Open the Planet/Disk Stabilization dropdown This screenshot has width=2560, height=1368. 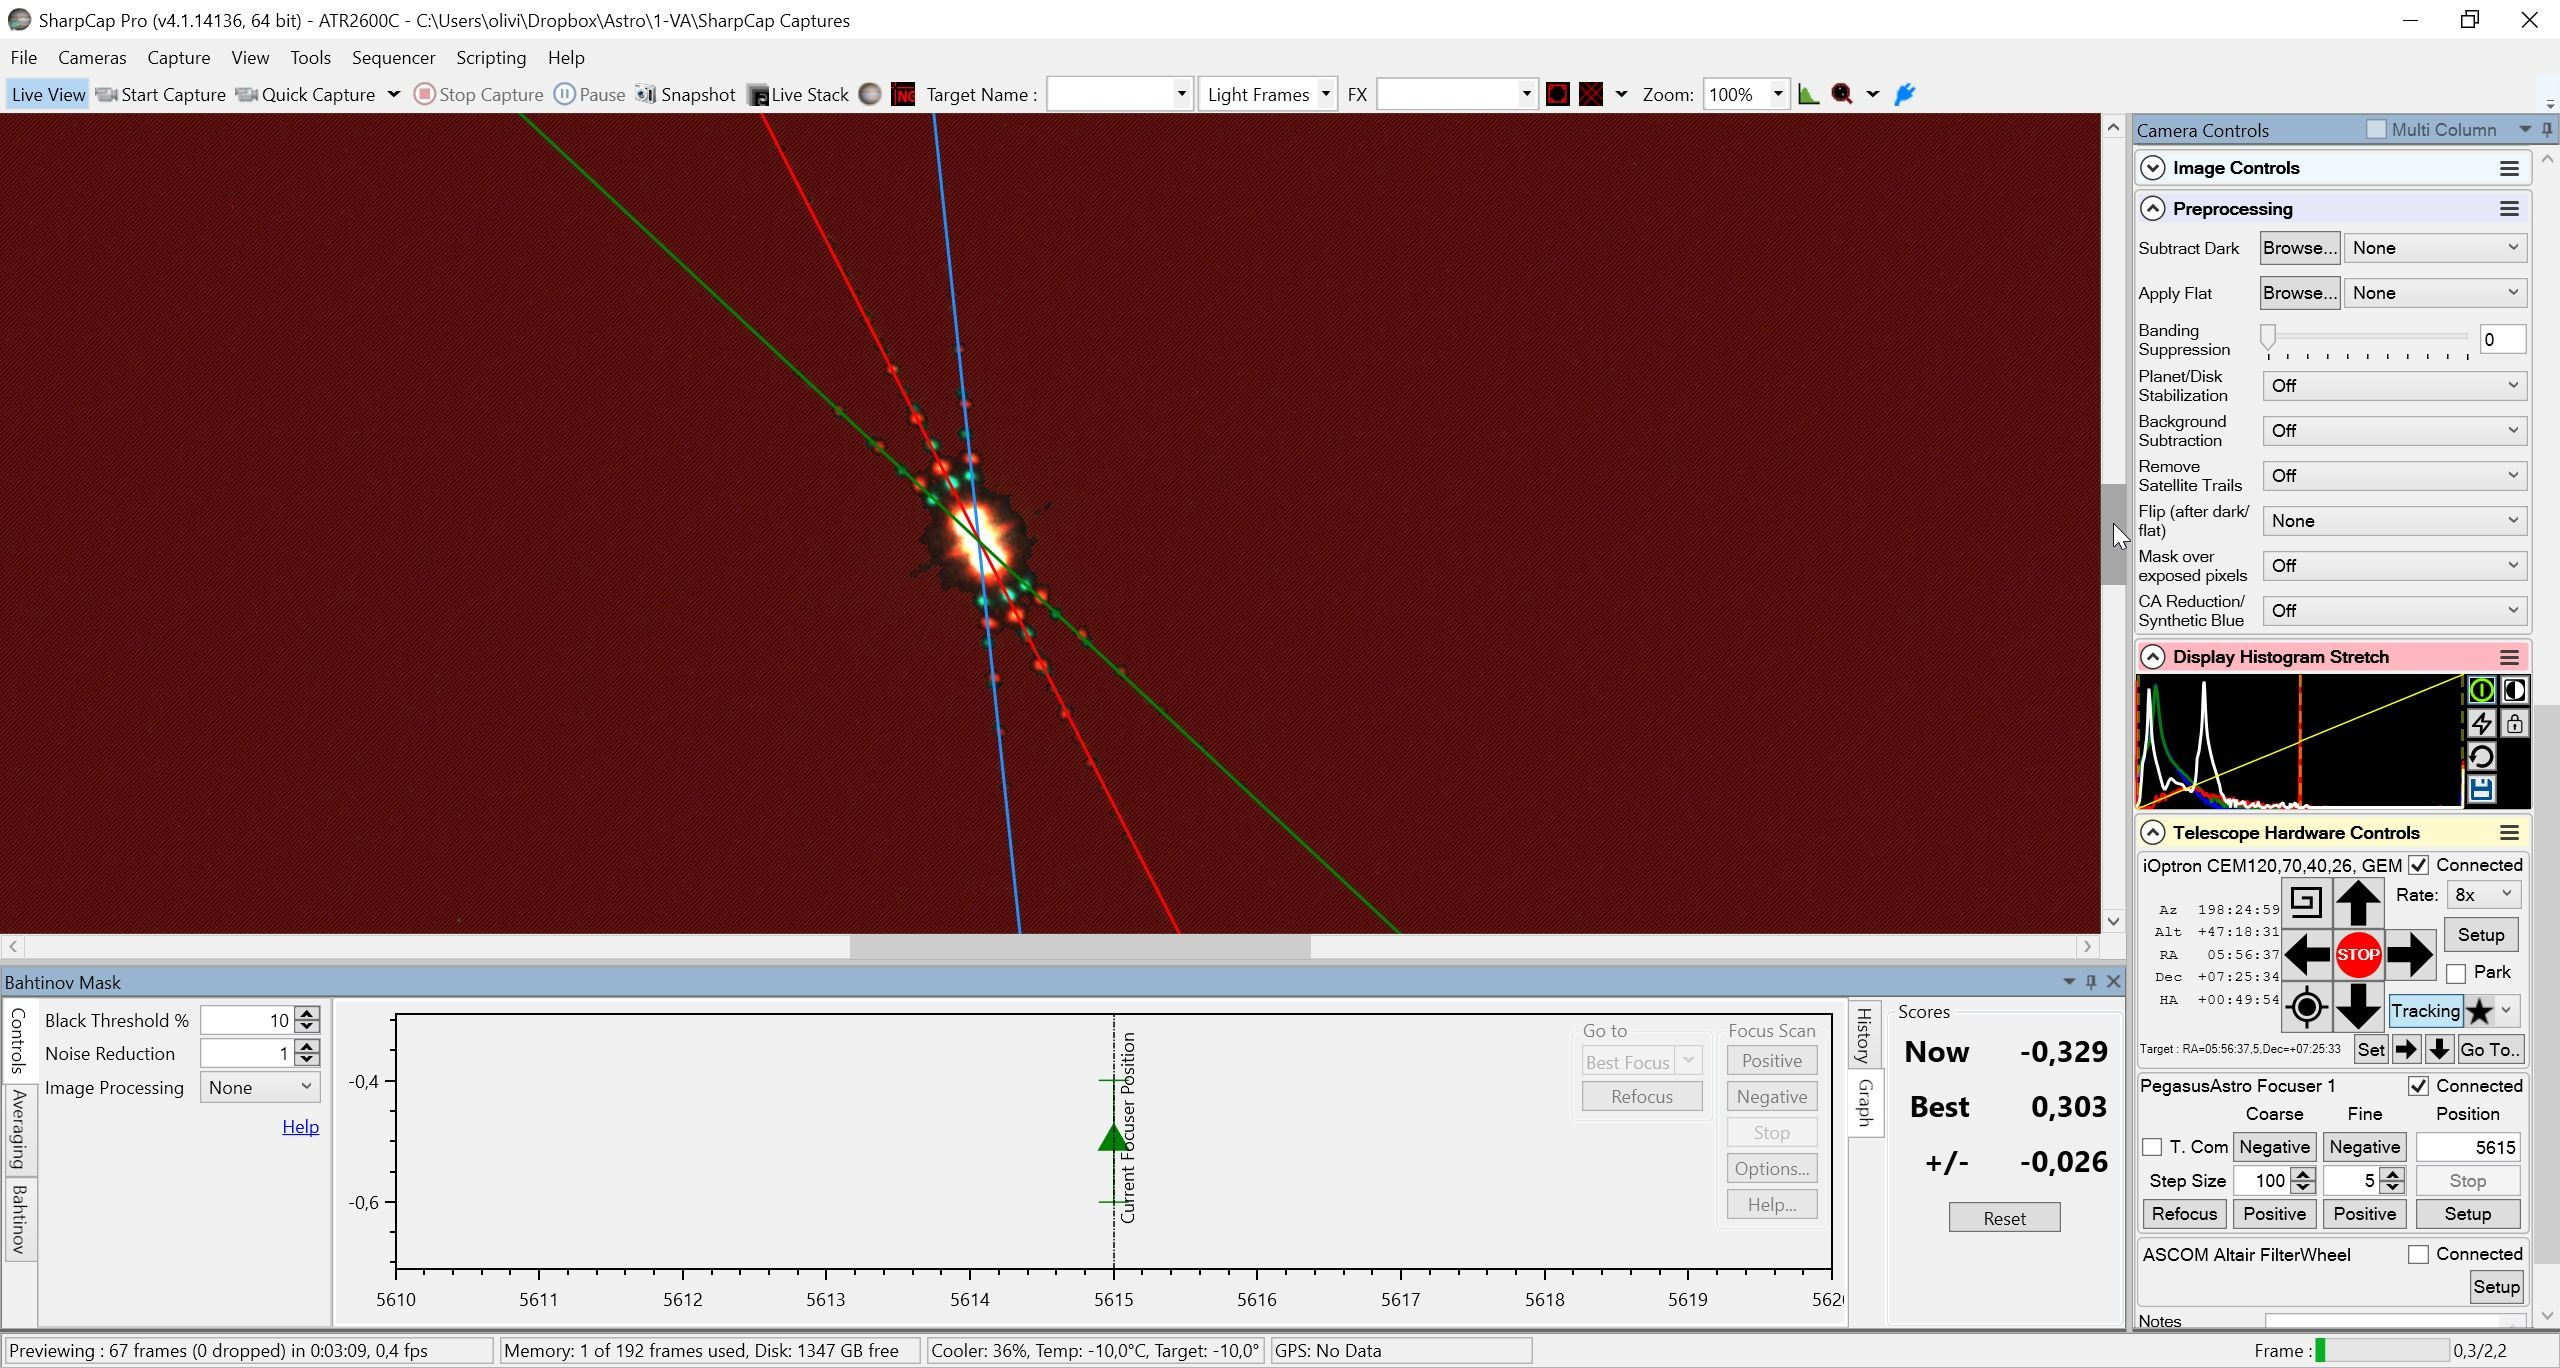(2394, 386)
